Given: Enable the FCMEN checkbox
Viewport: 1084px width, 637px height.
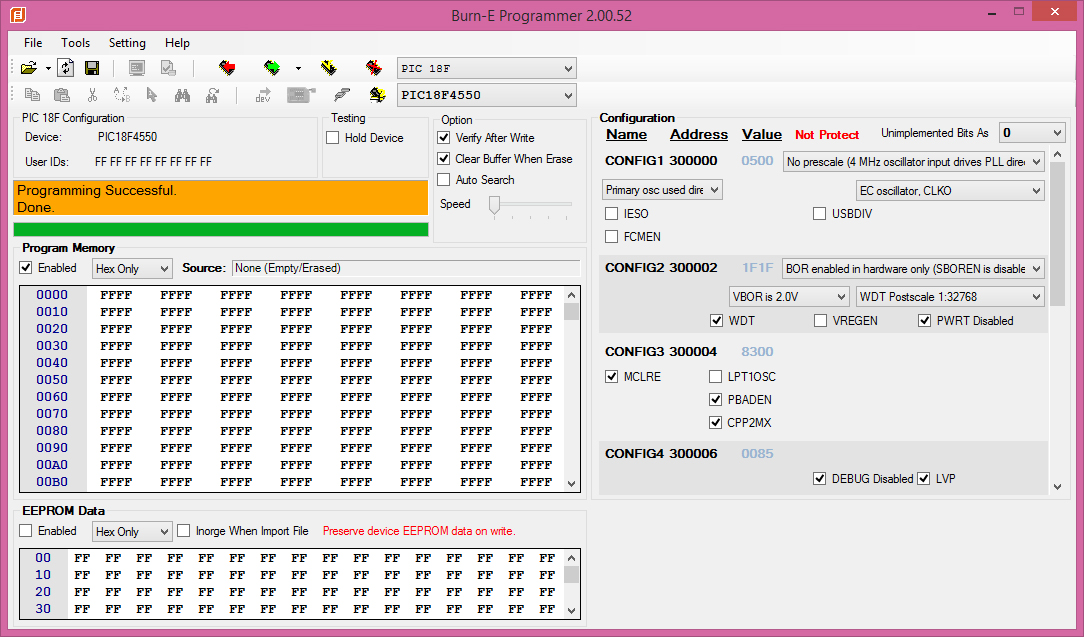Looking at the screenshot, I should pos(611,237).
